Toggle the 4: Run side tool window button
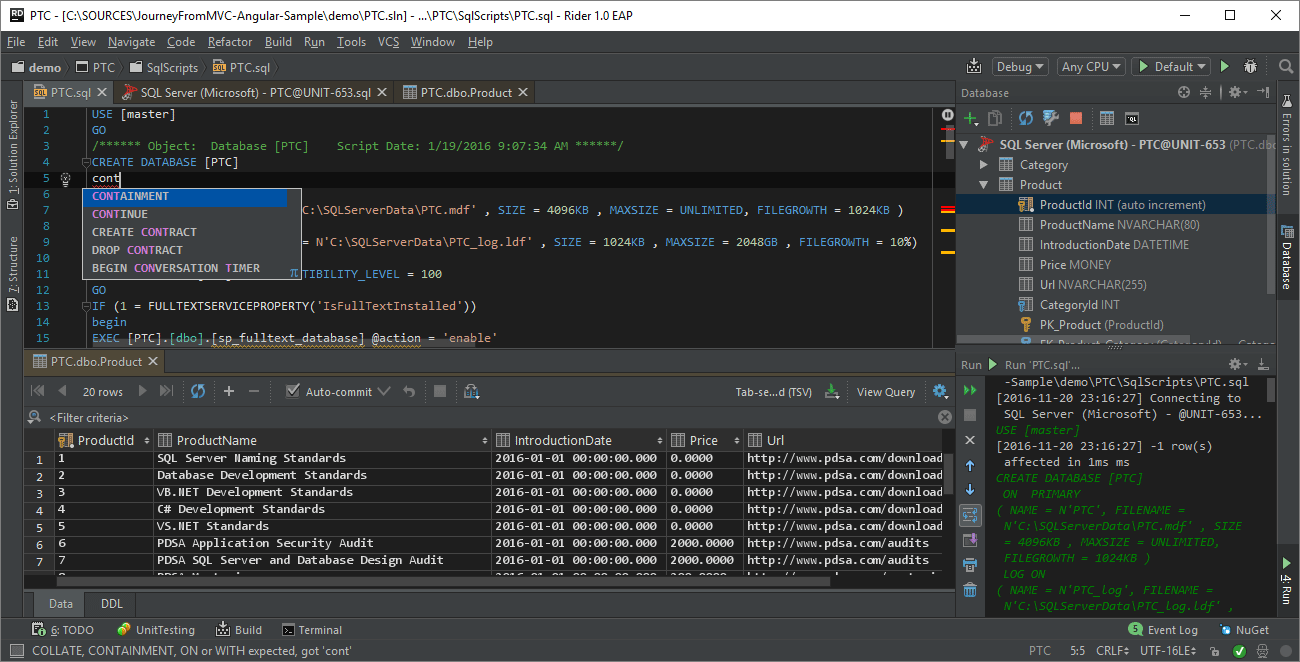Image resolution: width=1300 pixels, height=662 pixels. pos(1287,581)
